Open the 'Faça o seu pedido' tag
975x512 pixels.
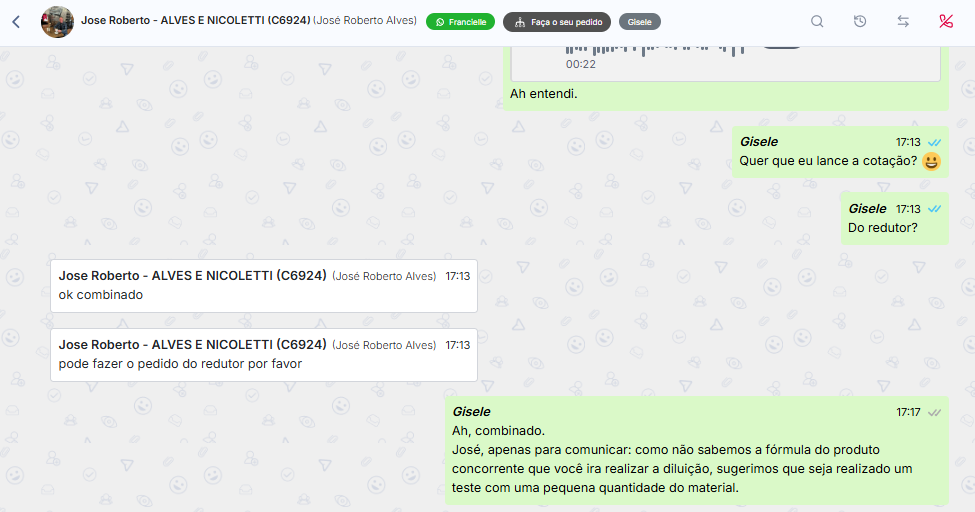click(x=557, y=22)
